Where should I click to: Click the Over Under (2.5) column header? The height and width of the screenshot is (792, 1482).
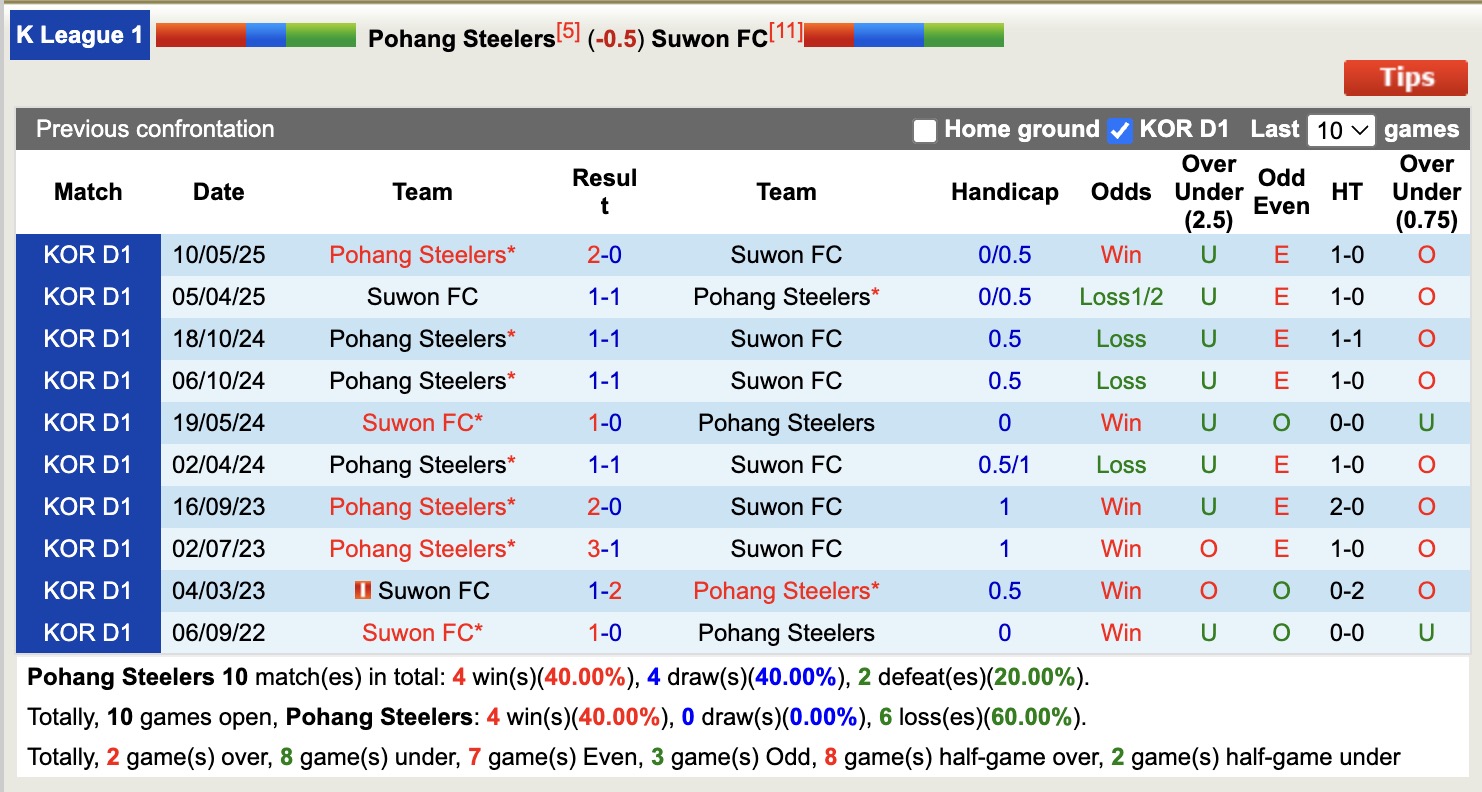[1208, 192]
